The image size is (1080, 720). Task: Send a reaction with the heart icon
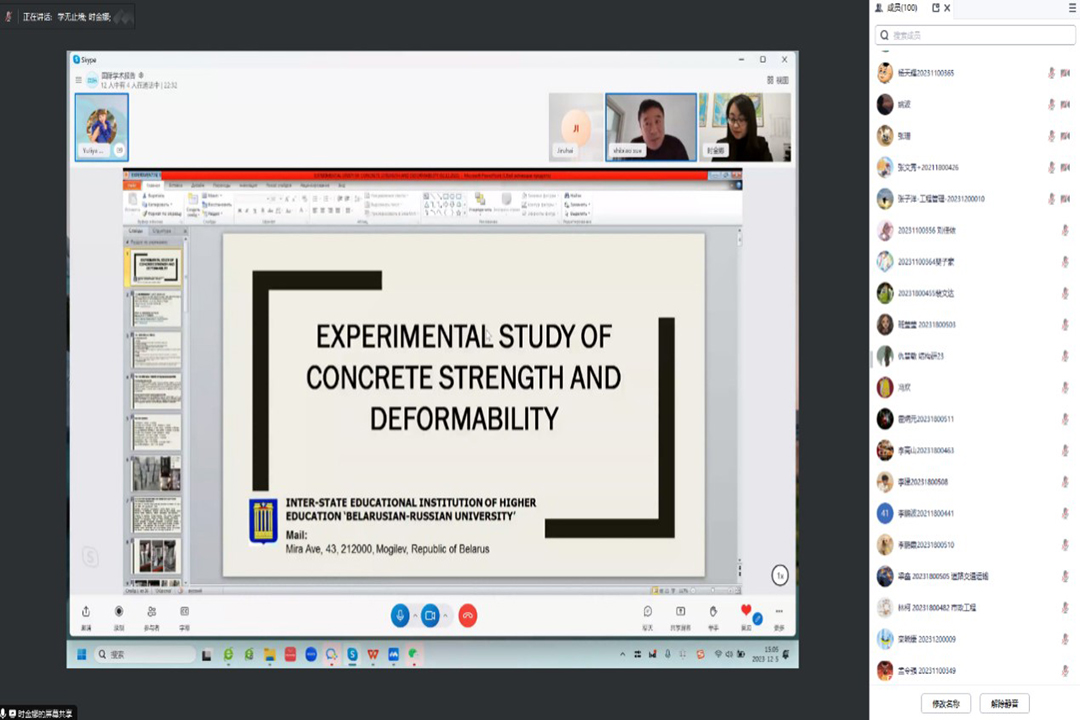tap(746, 611)
